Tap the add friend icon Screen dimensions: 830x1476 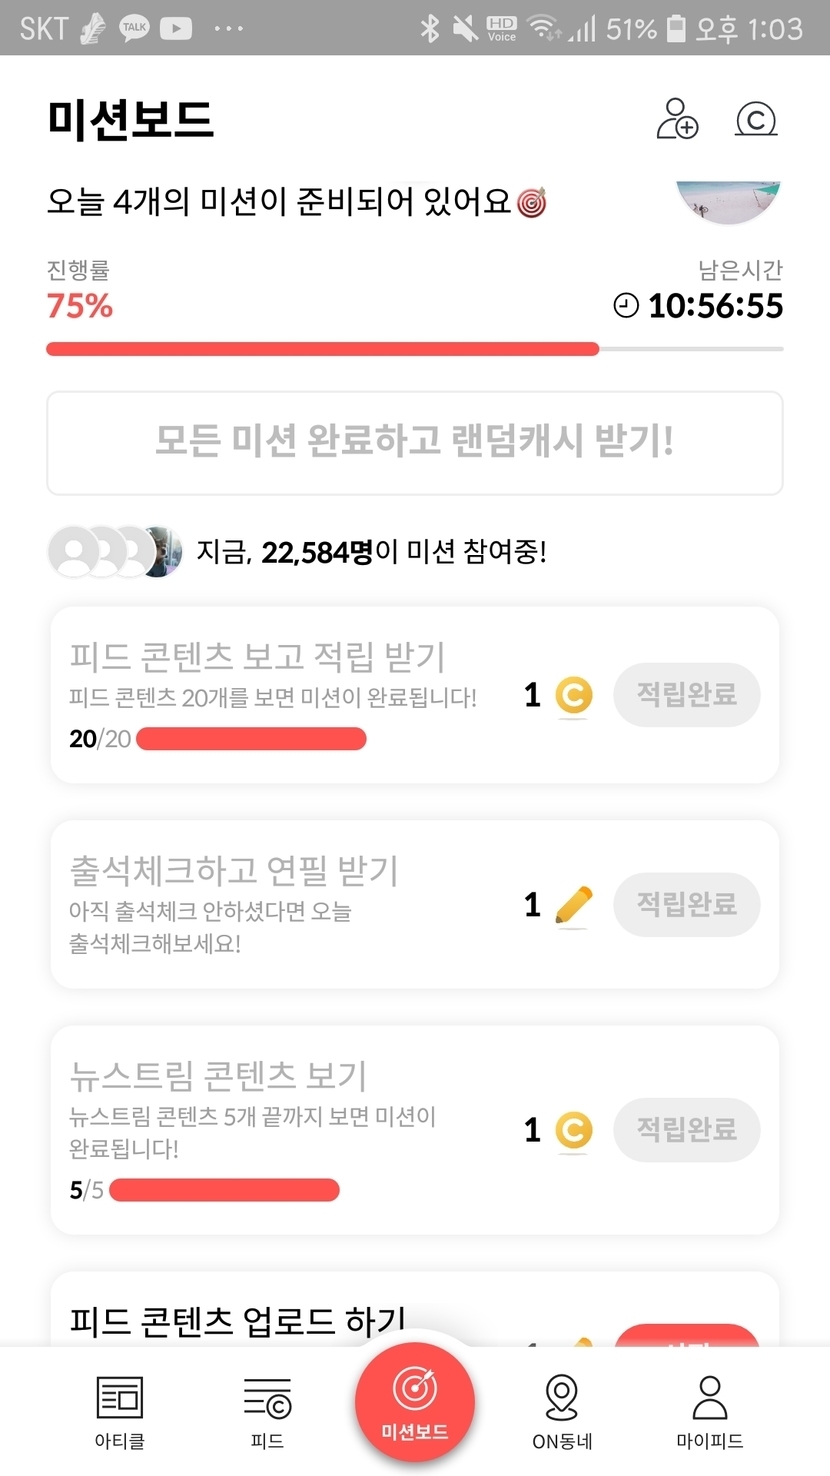click(x=677, y=119)
